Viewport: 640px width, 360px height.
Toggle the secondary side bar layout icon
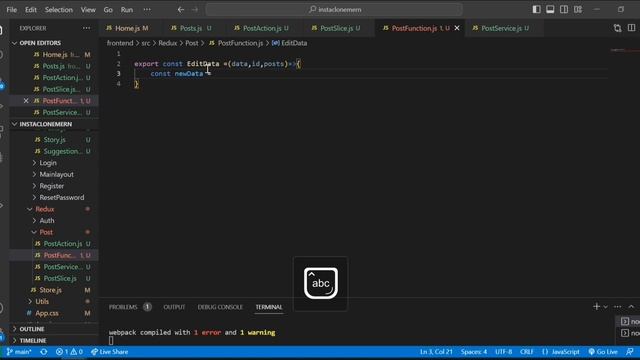(564, 9)
